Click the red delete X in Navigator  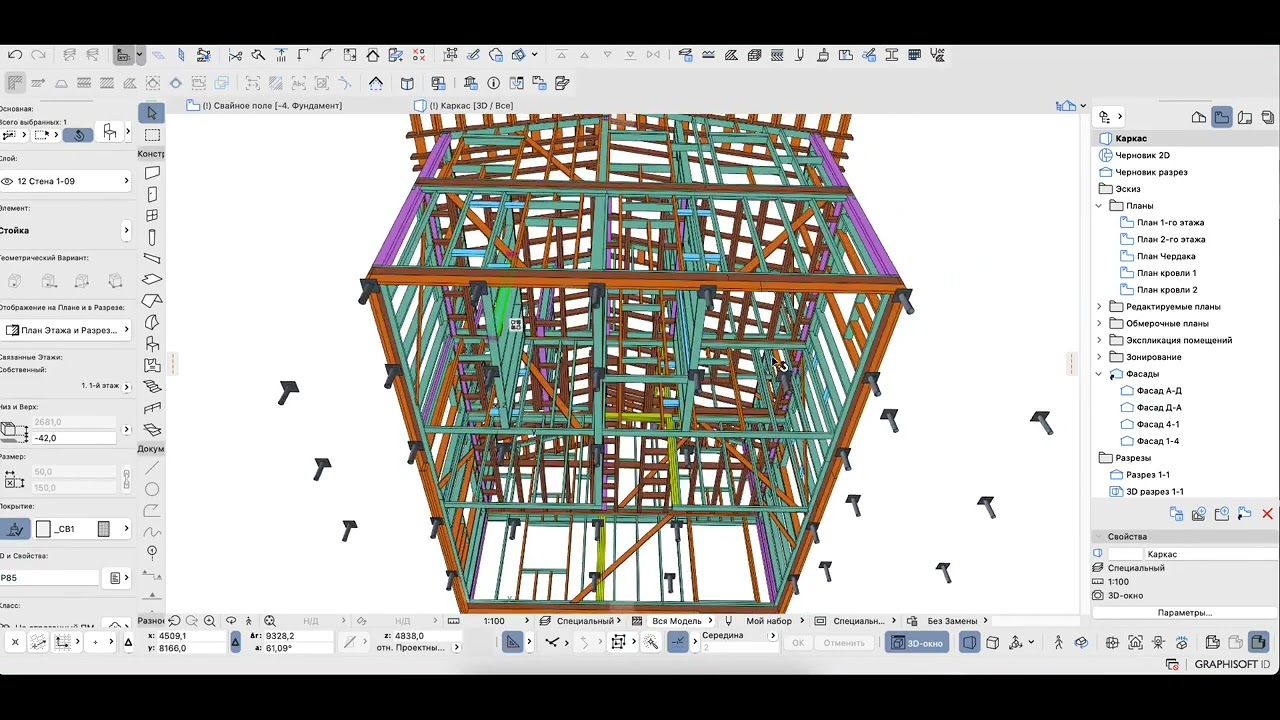pos(1267,514)
